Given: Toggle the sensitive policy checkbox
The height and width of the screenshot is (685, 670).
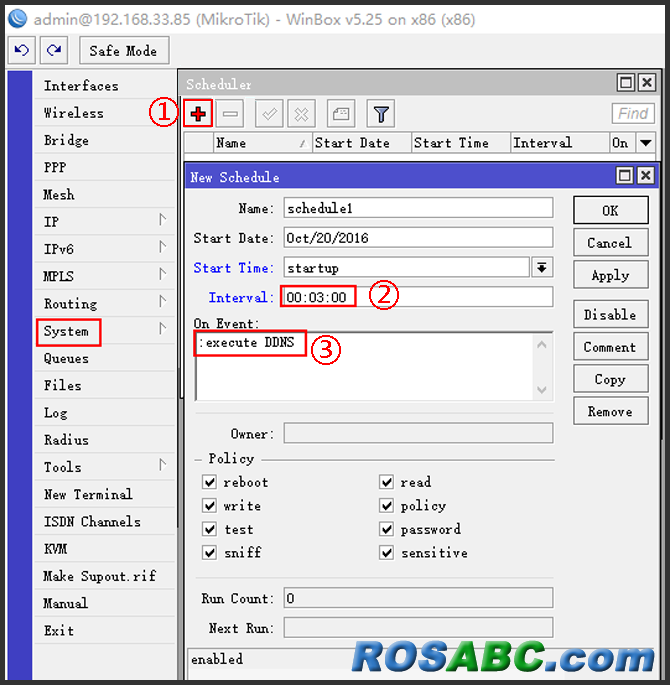Looking at the screenshot, I should [386, 553].
